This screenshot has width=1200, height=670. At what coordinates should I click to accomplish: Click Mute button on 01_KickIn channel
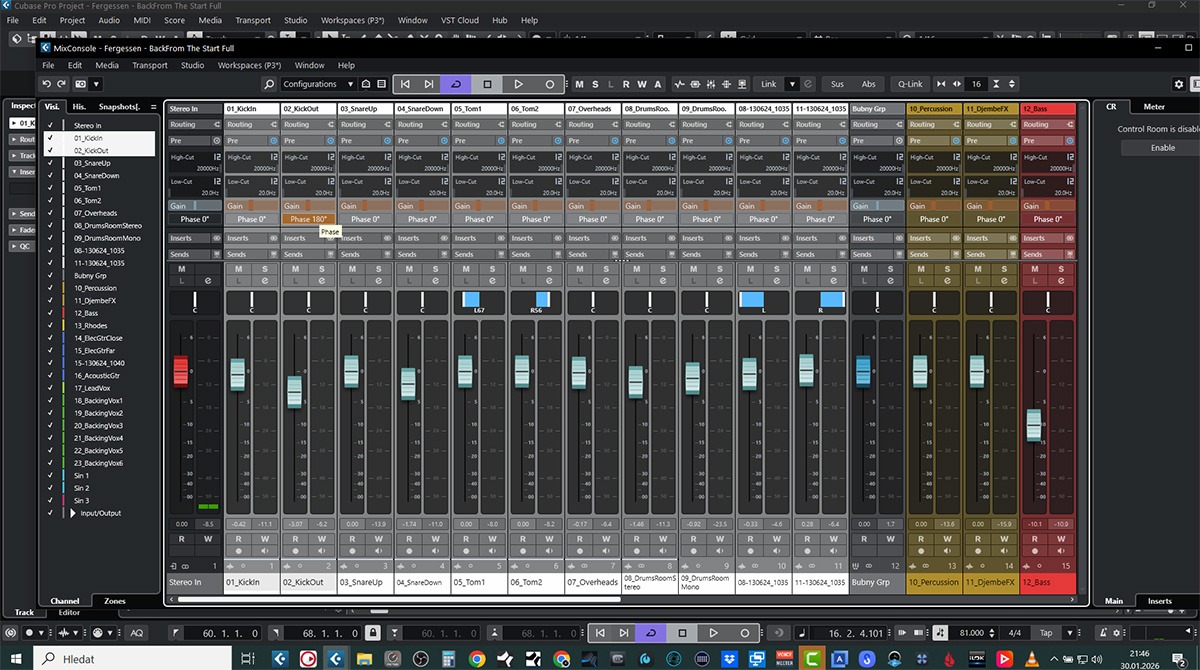pyautogui.click(x=238, y=270)
